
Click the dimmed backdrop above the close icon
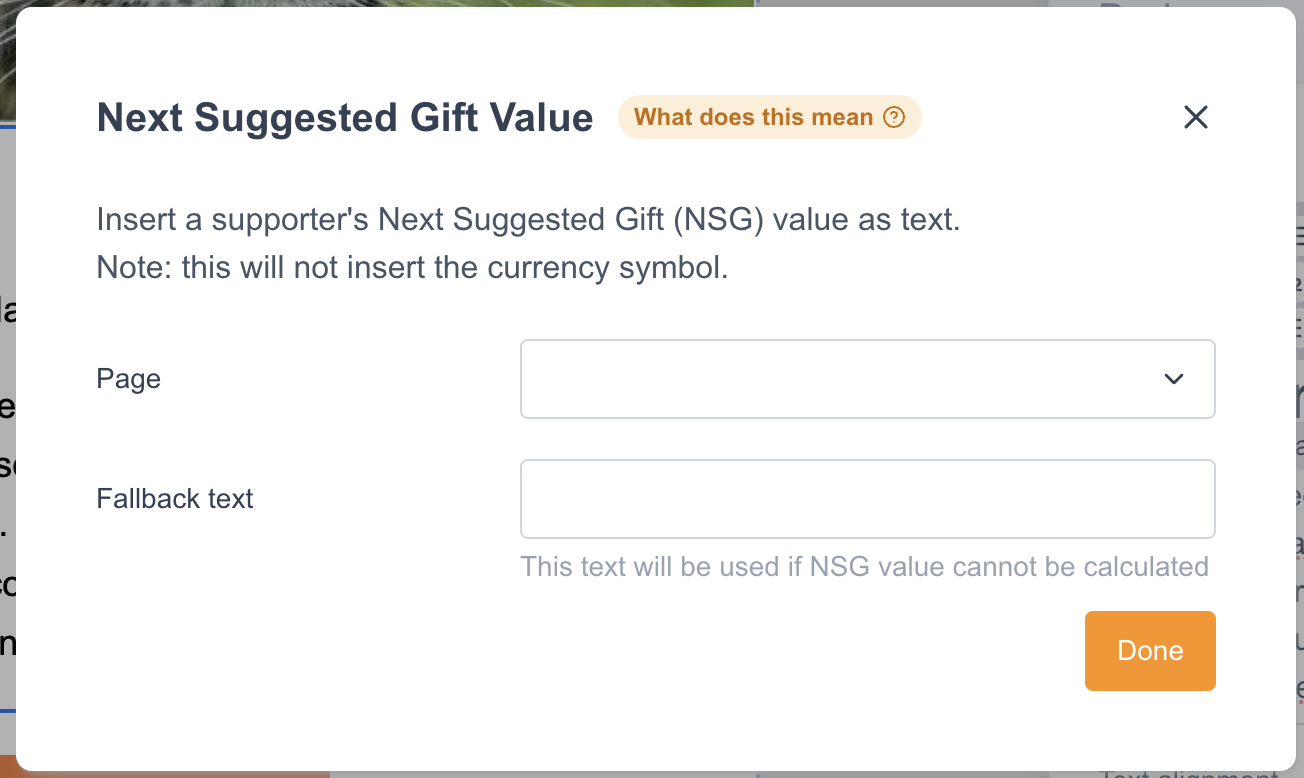1195,3
